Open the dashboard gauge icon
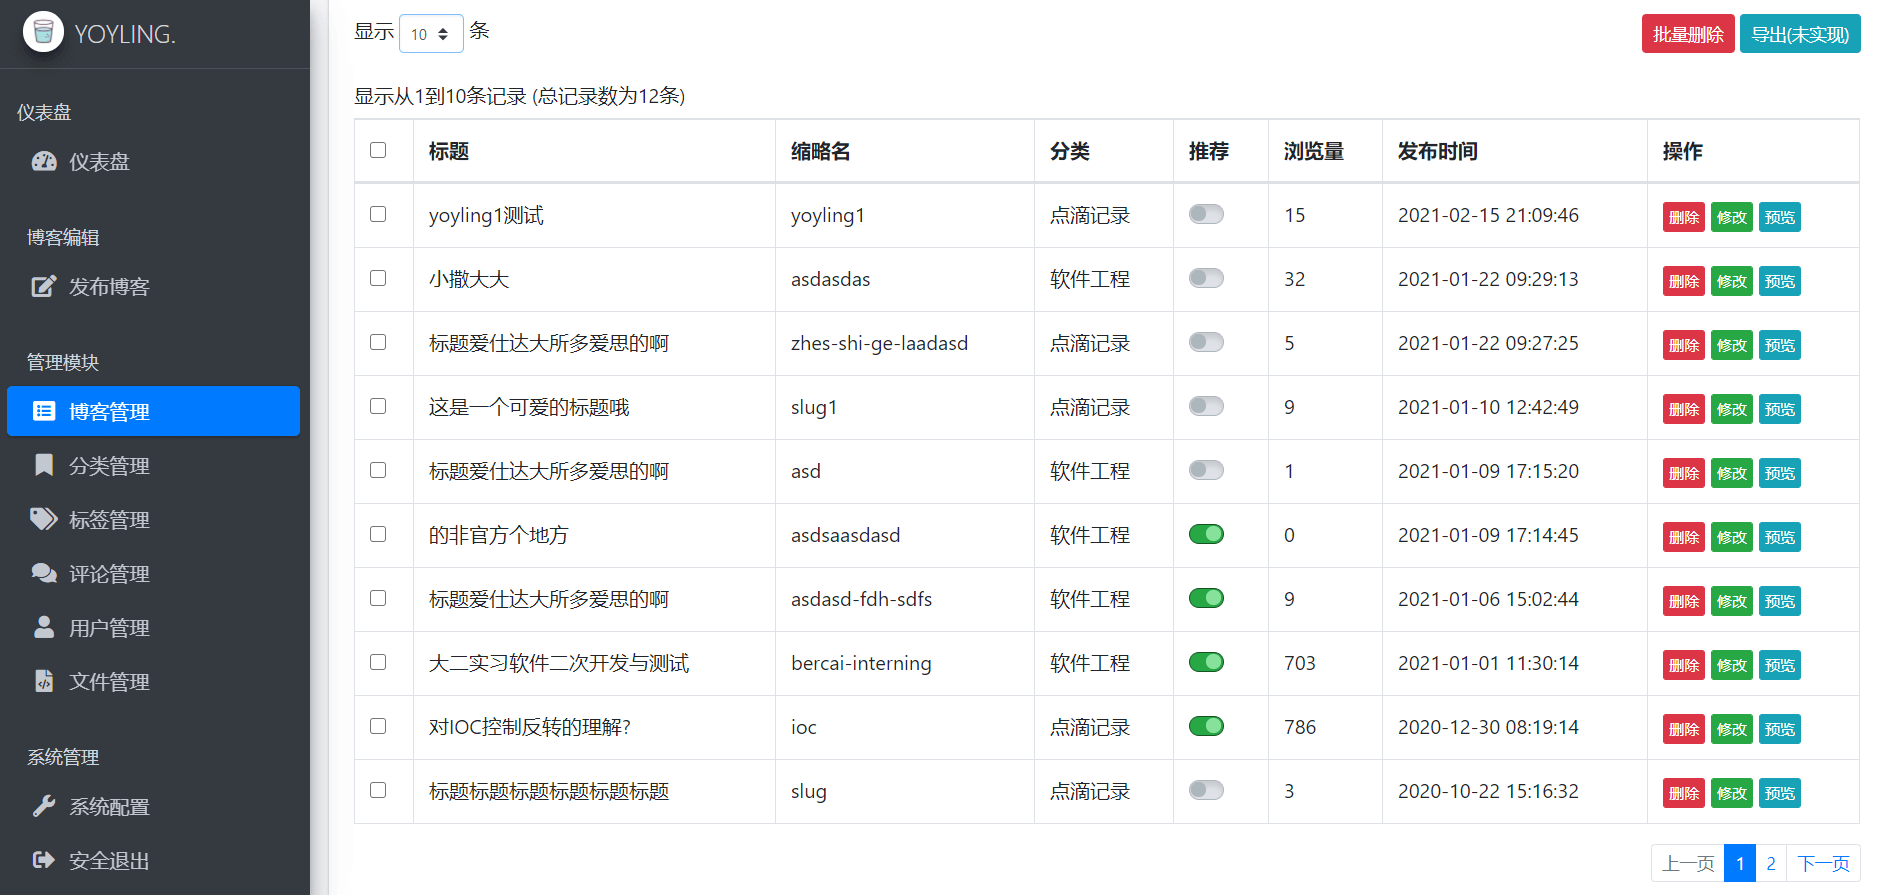The width and height of the screenshot is (1884, 895). click(x=44, y=161)
